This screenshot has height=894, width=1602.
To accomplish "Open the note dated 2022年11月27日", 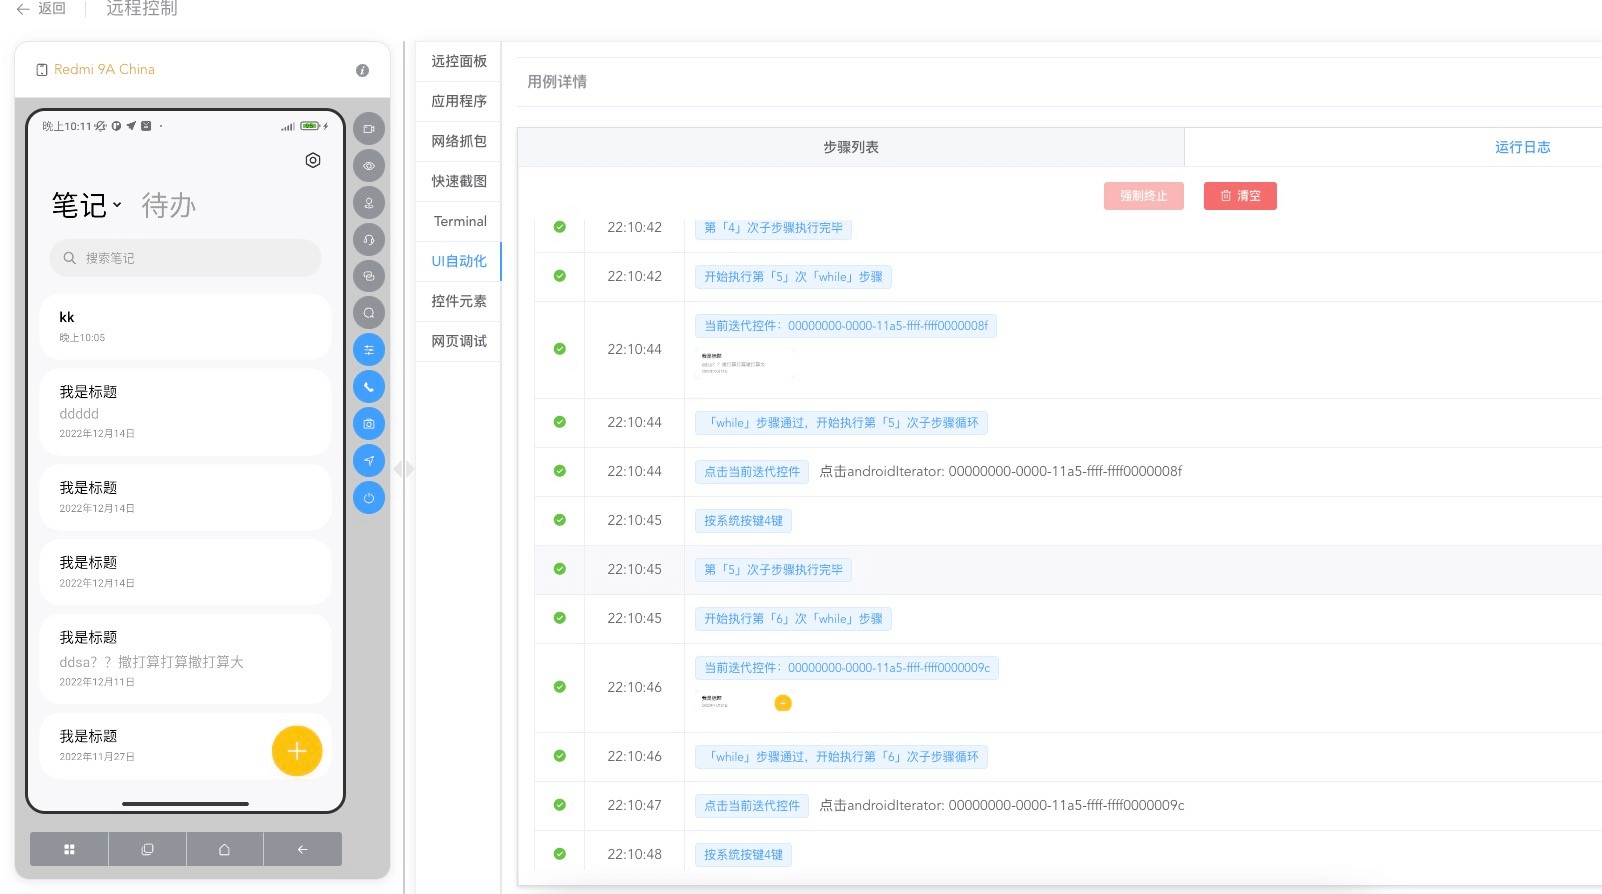I will coord(185,746).
